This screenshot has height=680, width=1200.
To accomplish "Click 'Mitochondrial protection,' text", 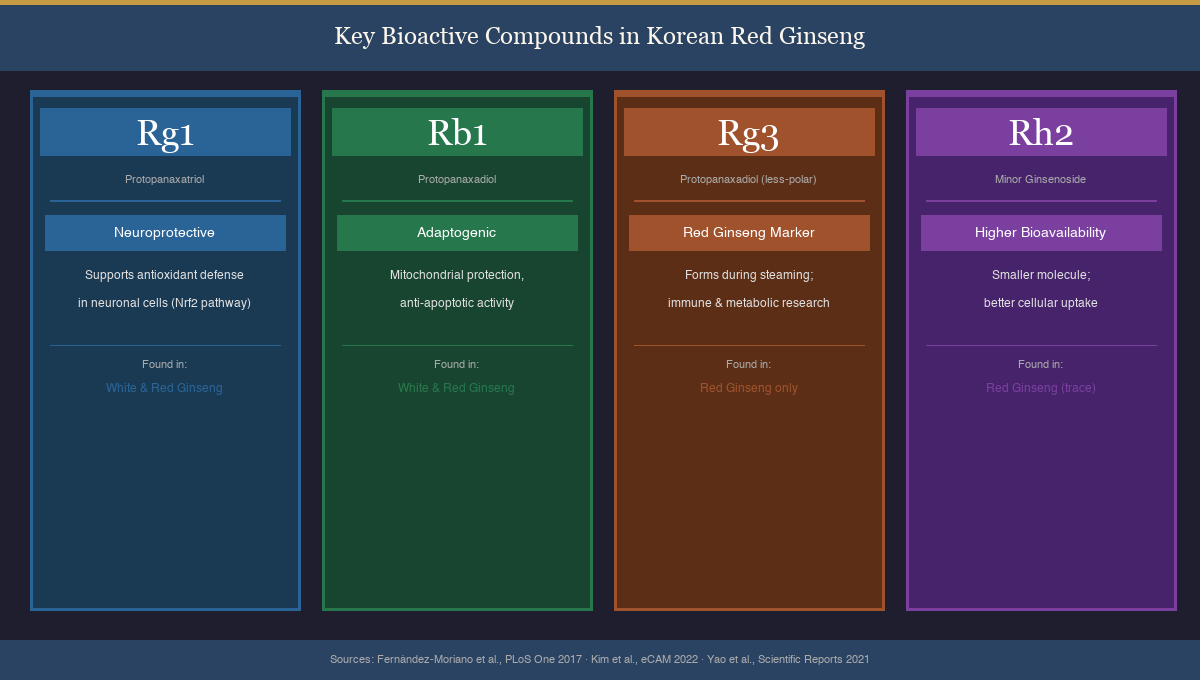I will point(457,275).
